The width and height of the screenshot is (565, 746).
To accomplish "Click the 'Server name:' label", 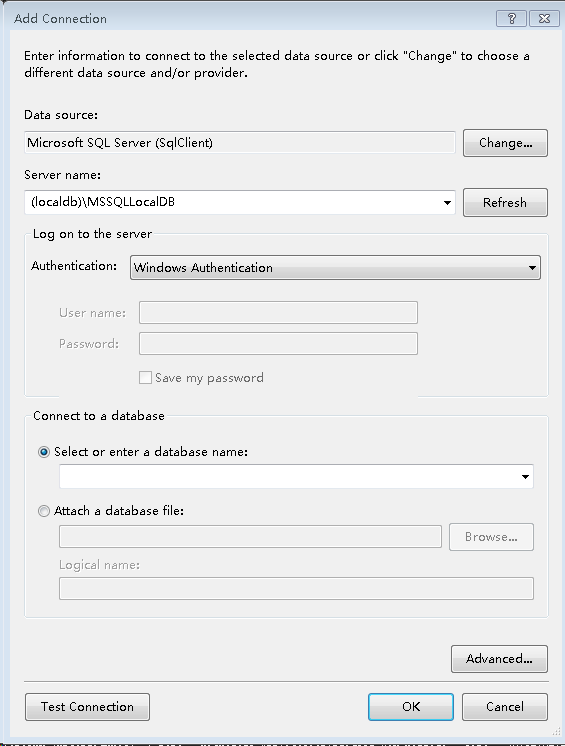I will [62, 175].
